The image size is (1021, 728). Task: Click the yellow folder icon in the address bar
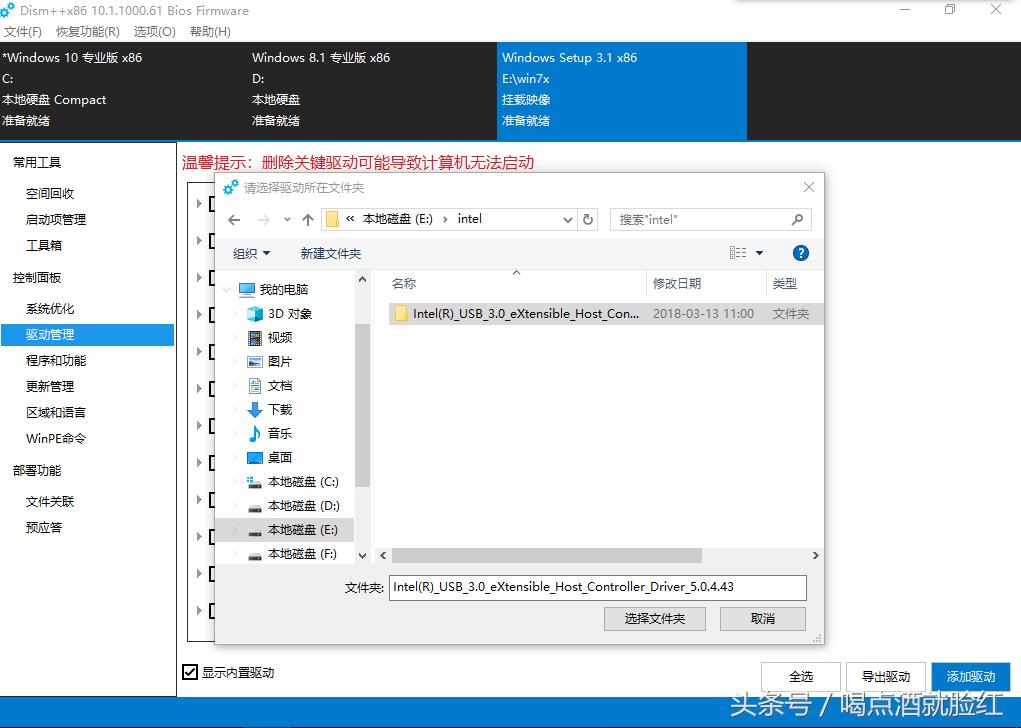coord(333,219)
